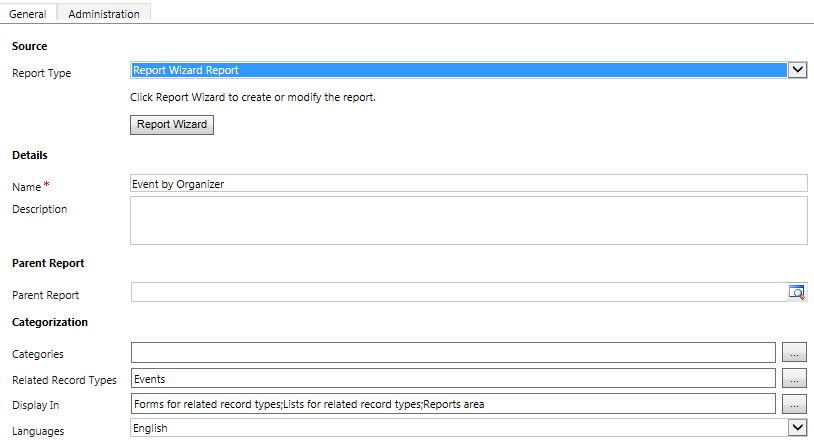The image size is (814, 447).
Task: Select the Related Record Types Events field
Action: click(x=453, y=379)
